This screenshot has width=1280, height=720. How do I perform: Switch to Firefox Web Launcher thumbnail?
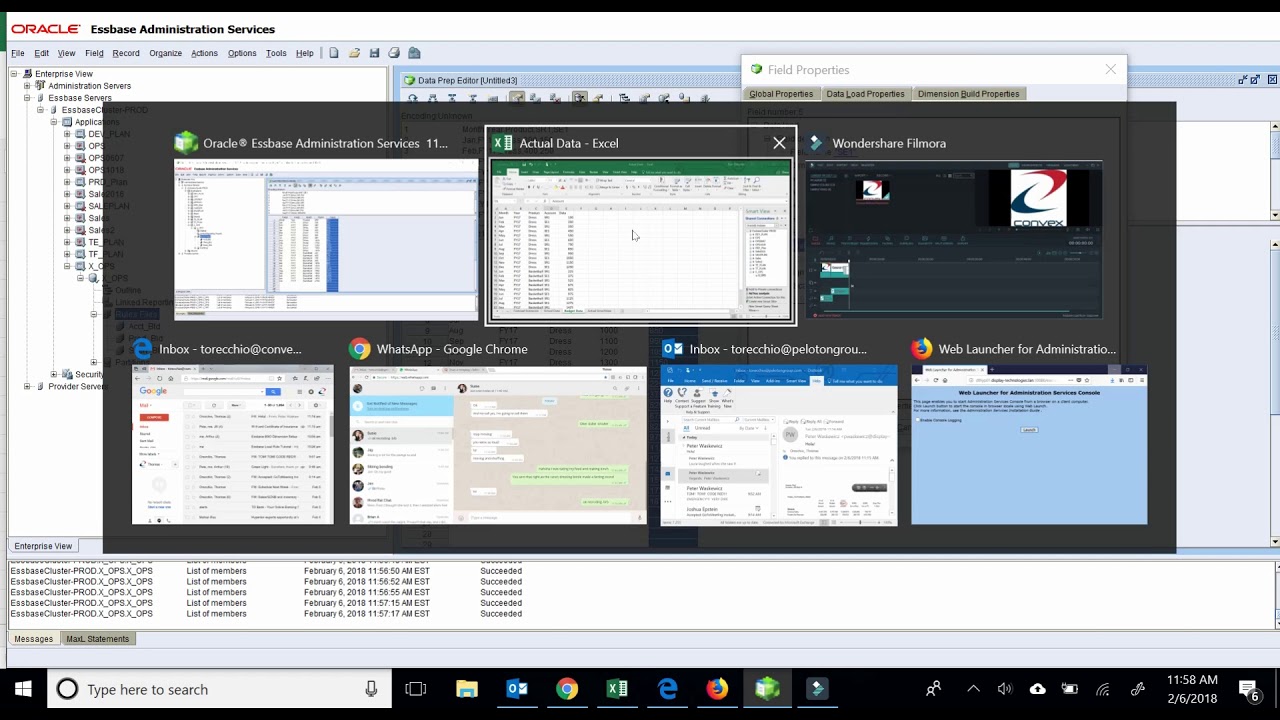coord(1029,444)
